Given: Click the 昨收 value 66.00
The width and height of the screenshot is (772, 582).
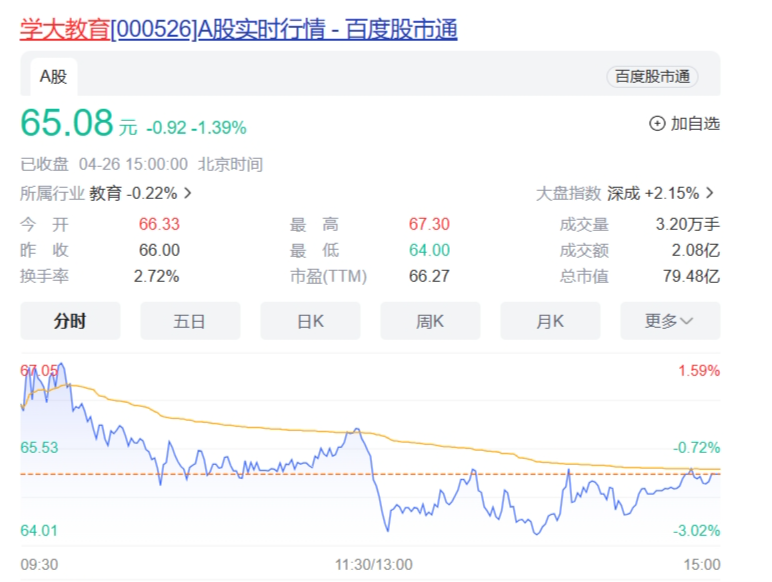Looking at the screenshot, I should (x=159, y=250).
